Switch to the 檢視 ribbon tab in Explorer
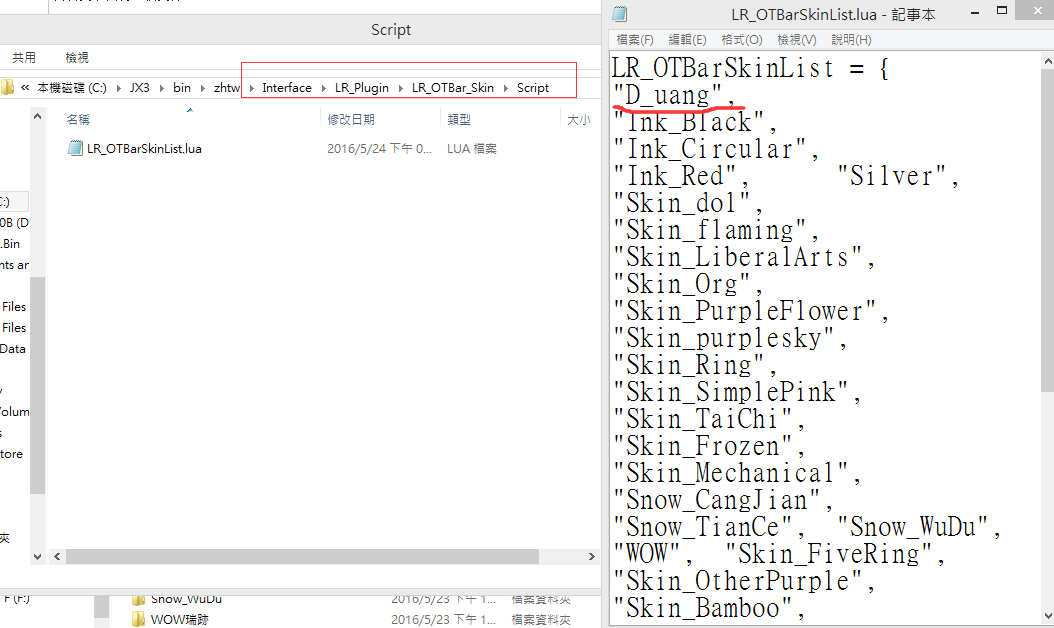Screen dimensions: 1054x628 click(77, 58)
